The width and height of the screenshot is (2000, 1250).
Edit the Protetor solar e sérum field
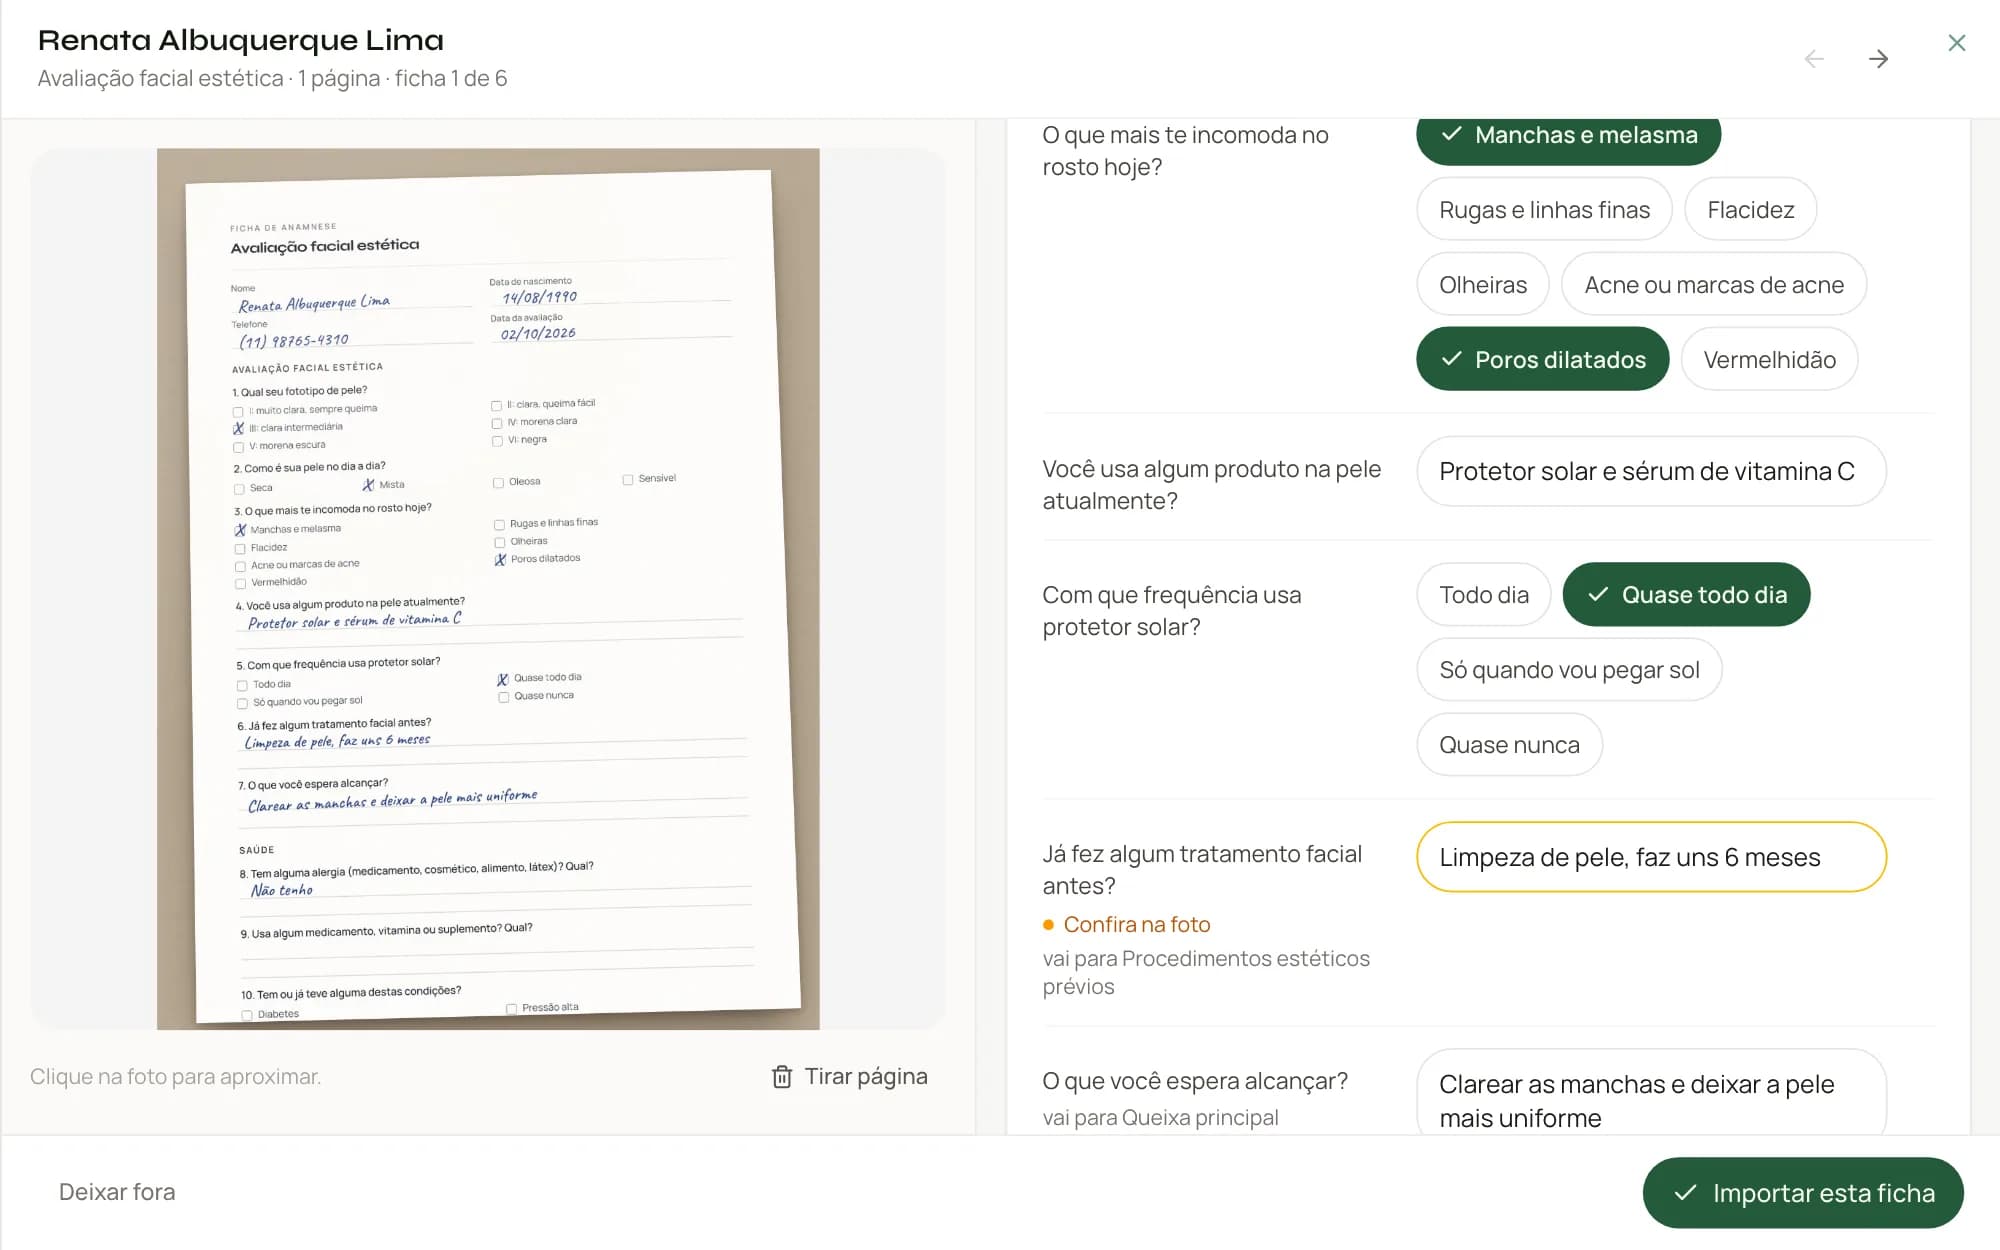coord(1651,472)
